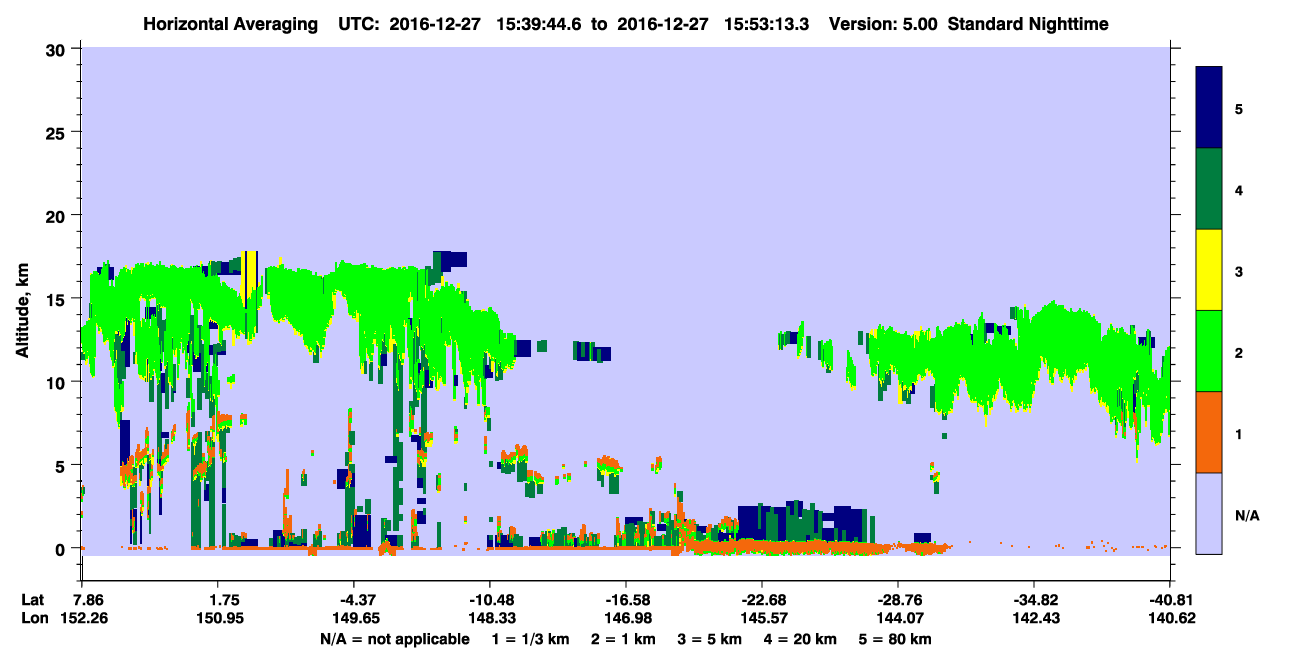Click latitude value 7.86
Viewport: 1300px width, 667px height.
pos(83,601)
